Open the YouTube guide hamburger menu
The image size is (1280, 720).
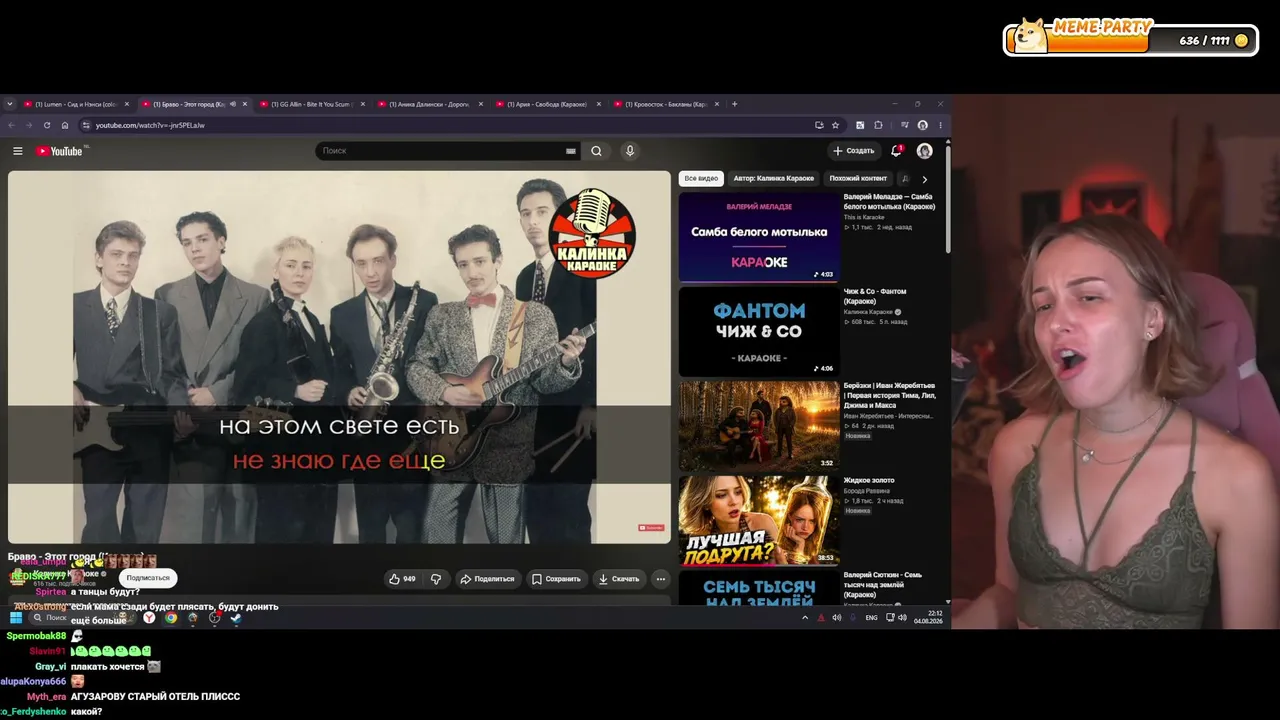17,151
